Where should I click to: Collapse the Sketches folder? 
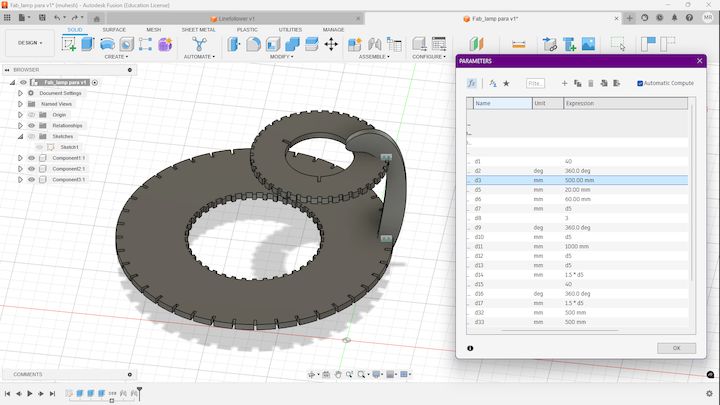(x=20, y=136)
